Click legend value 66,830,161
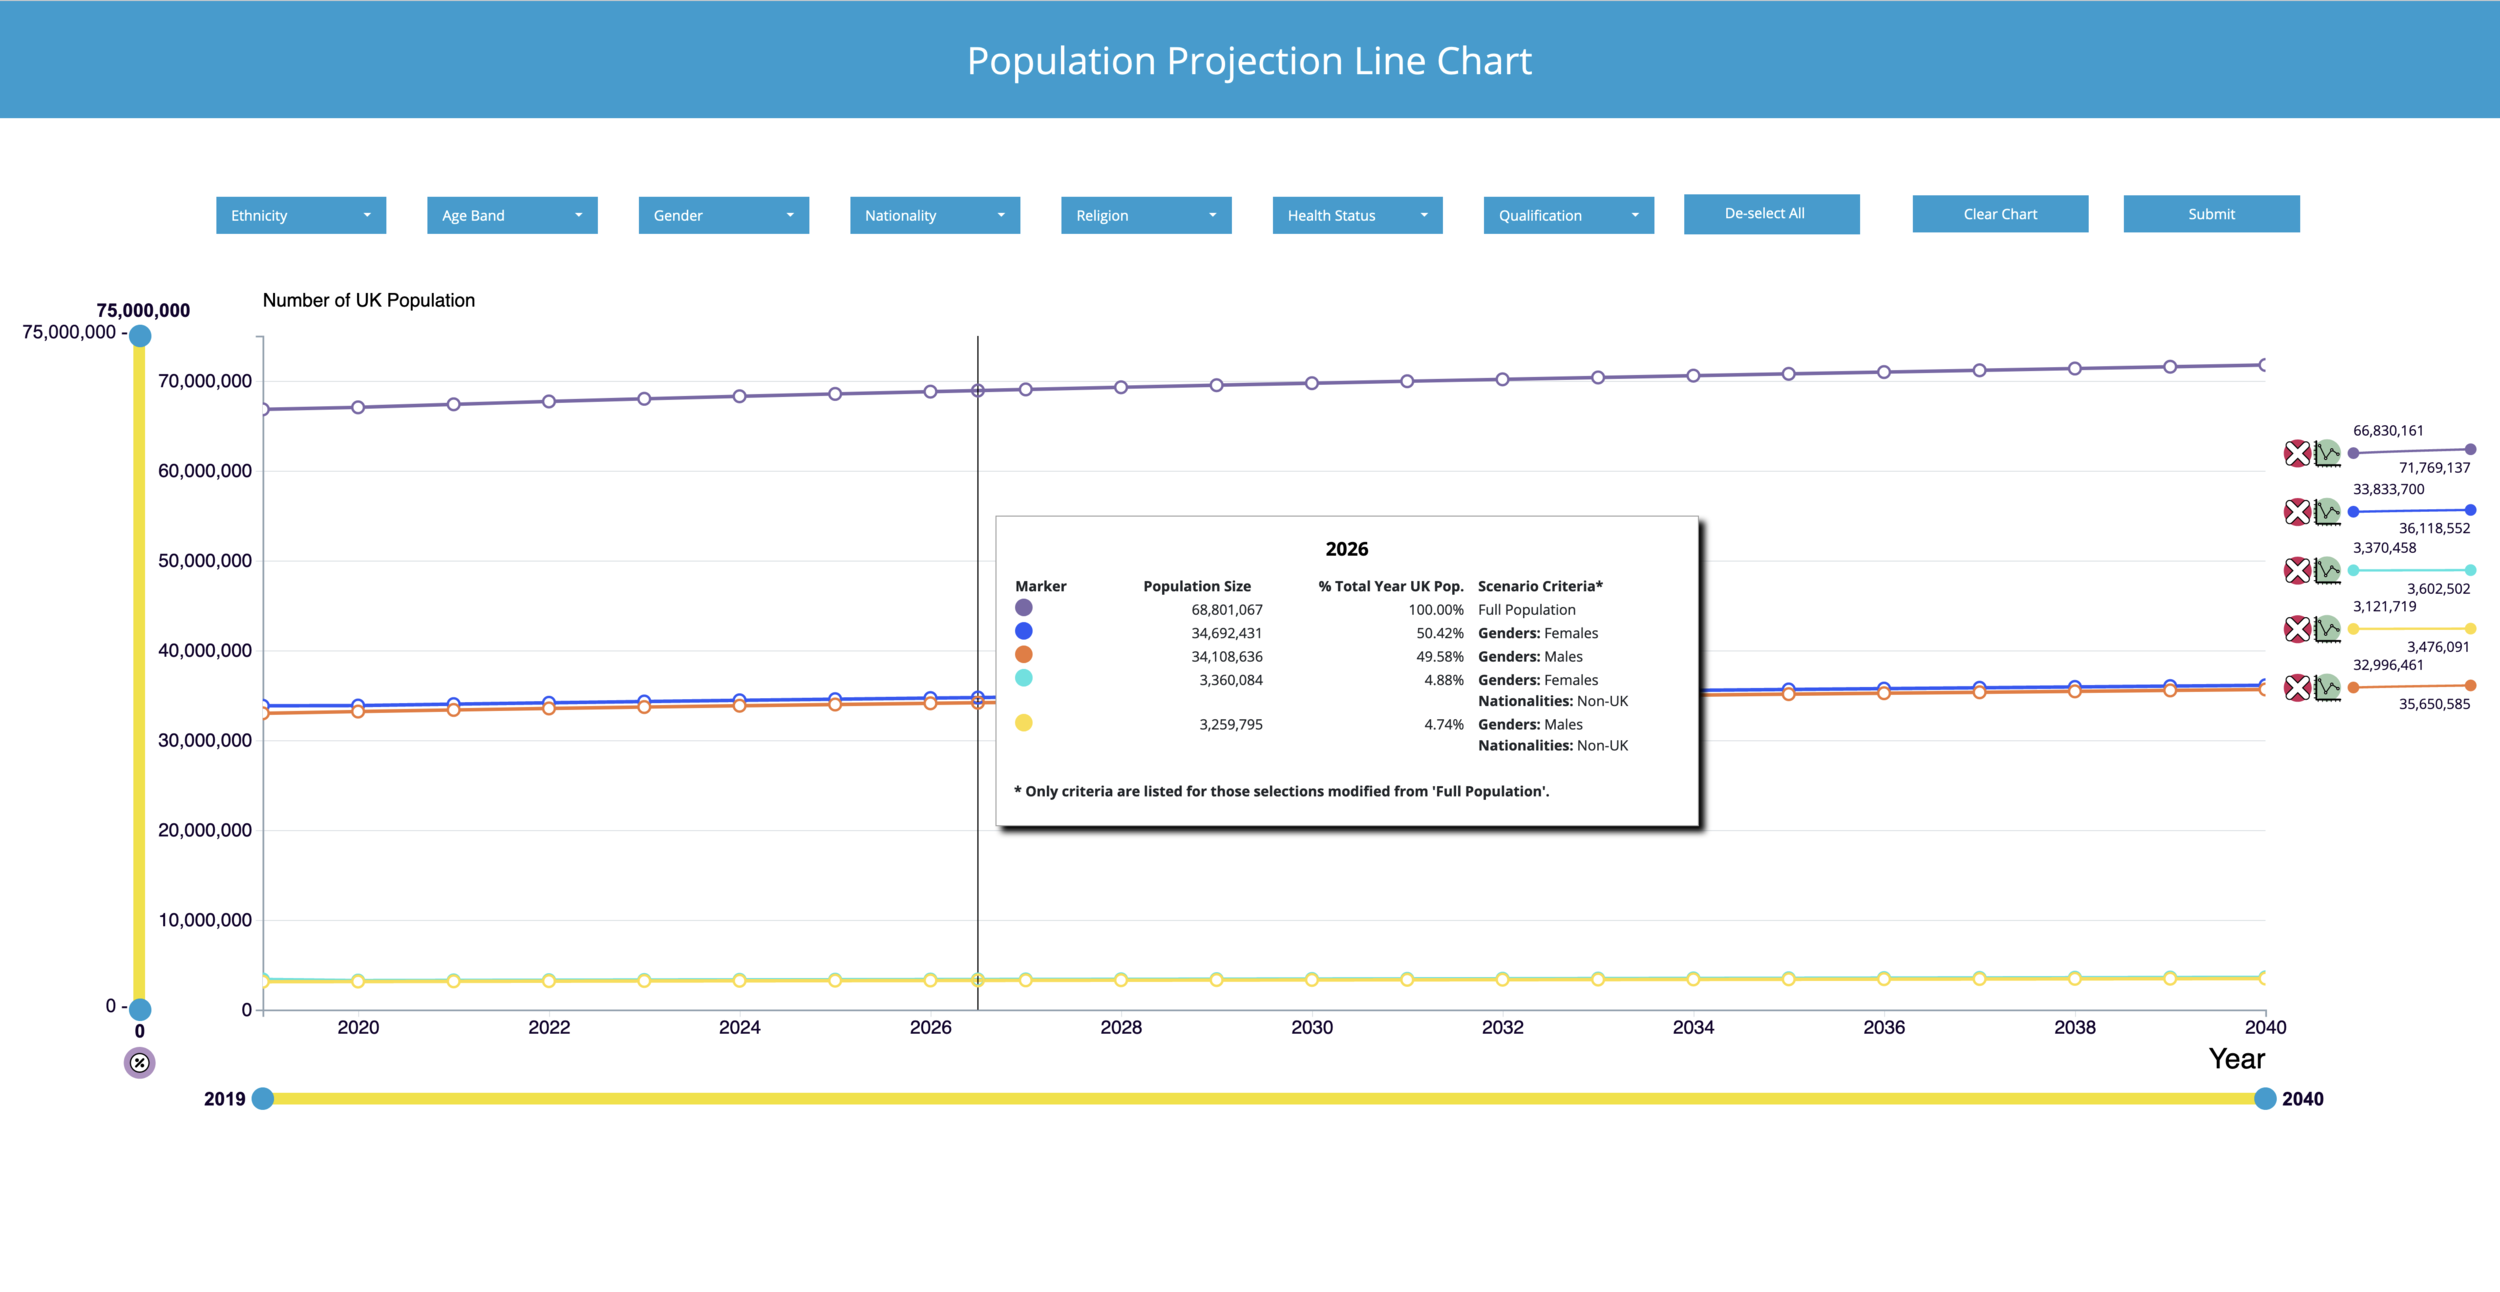 (2388, 431)
